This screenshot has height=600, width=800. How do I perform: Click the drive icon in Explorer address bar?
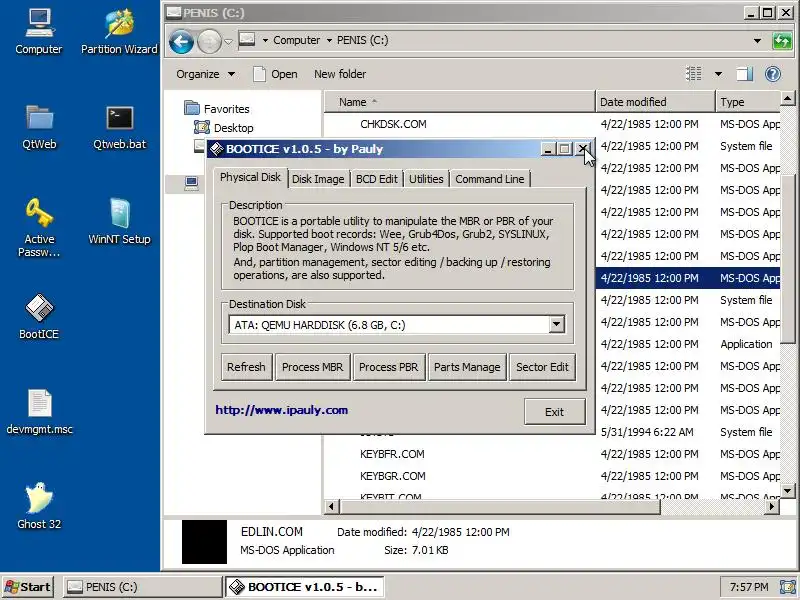[247, 39]
